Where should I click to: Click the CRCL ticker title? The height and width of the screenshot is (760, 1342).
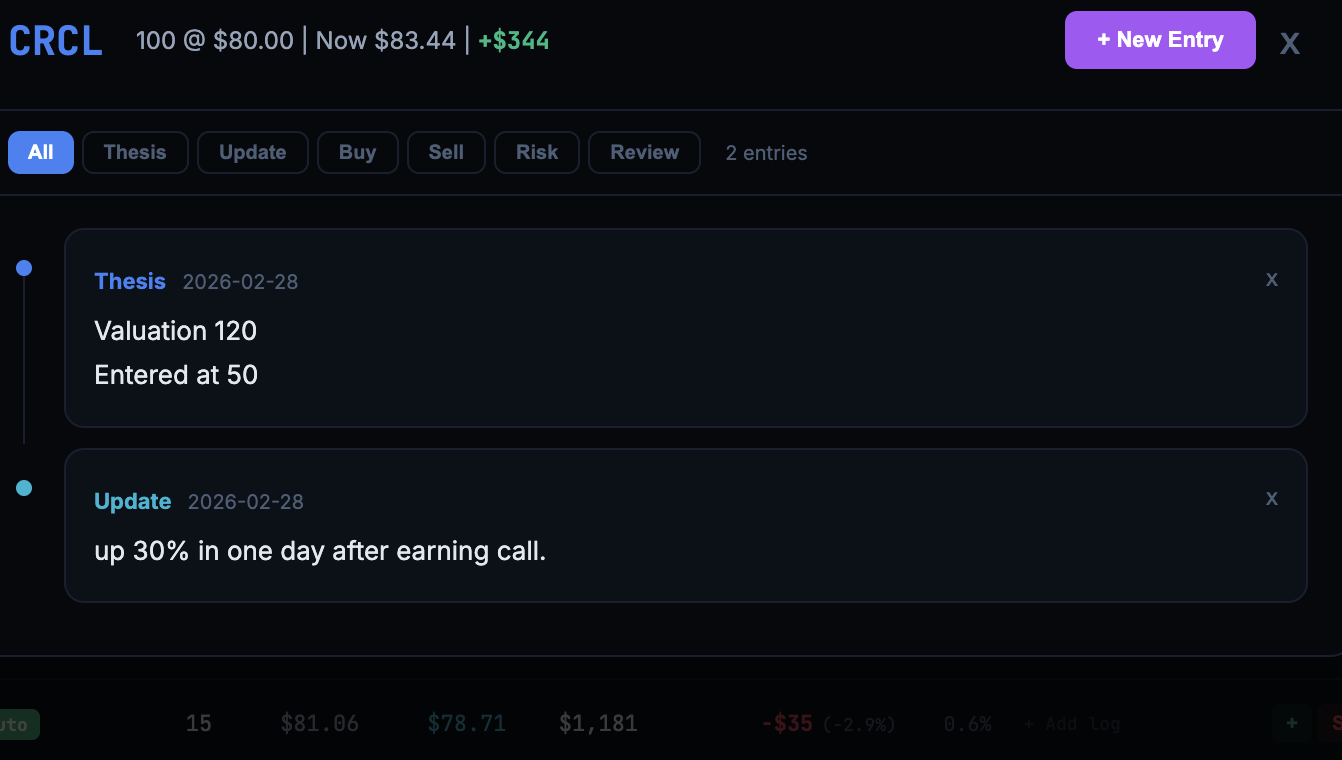point(56,41)
